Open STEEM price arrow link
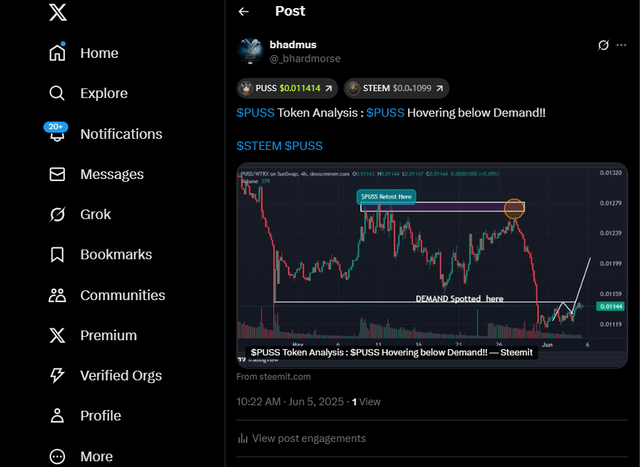Viewport: 640px width, 467px height. (440, 88)
